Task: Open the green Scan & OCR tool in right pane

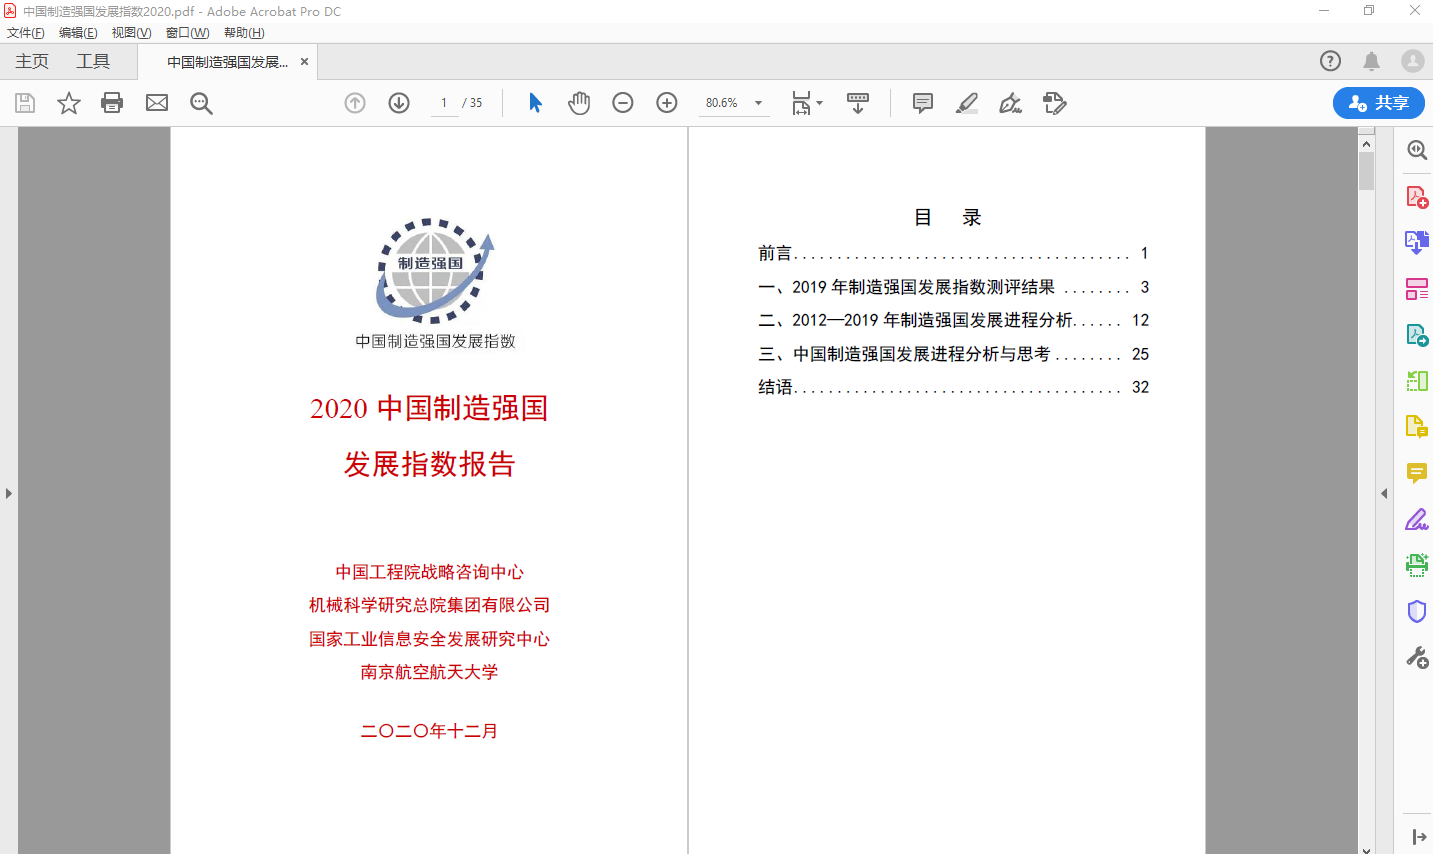Action: point(1417,565)
